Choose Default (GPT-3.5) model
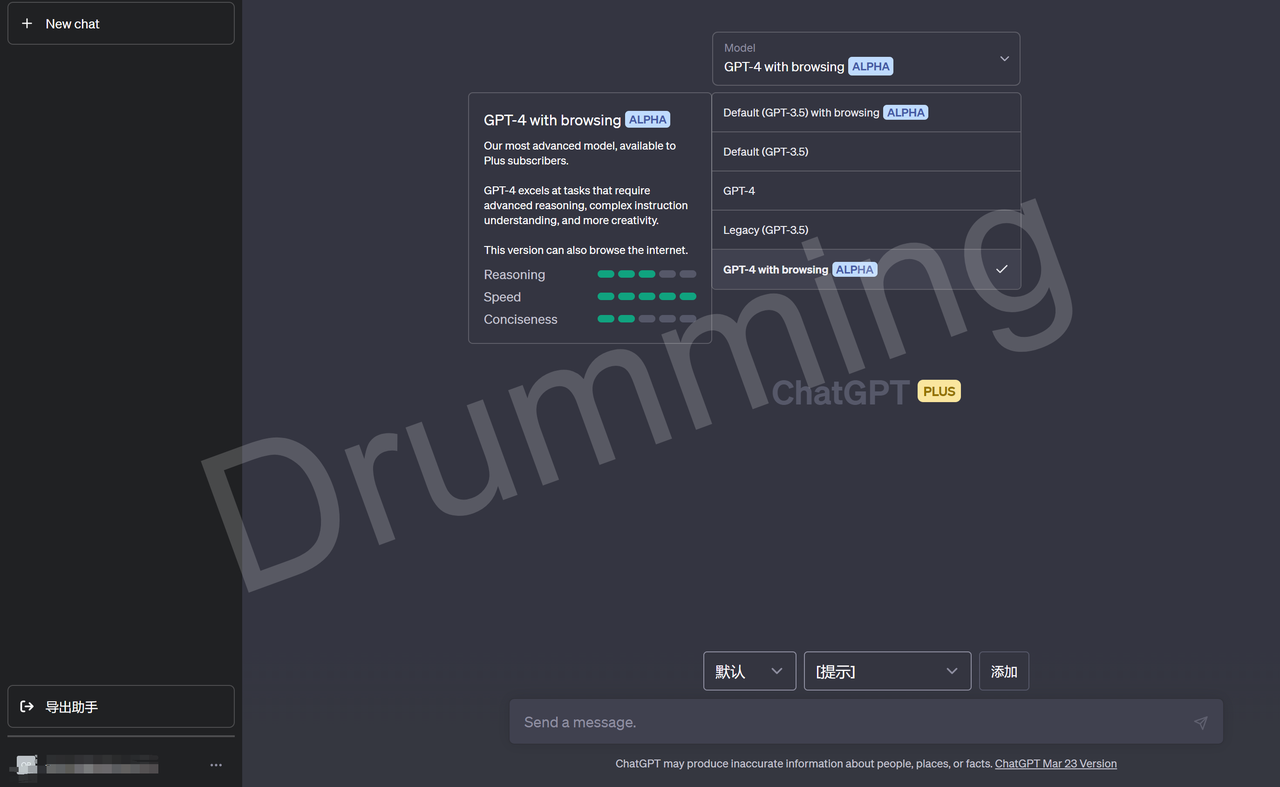Viewport: 1280px width, 787px height. 766,152
